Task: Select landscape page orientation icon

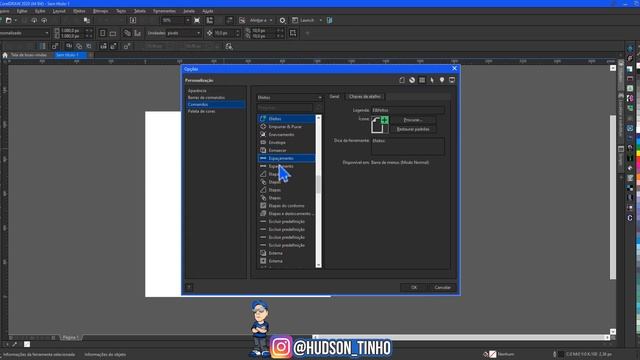Action: [113, 33]
